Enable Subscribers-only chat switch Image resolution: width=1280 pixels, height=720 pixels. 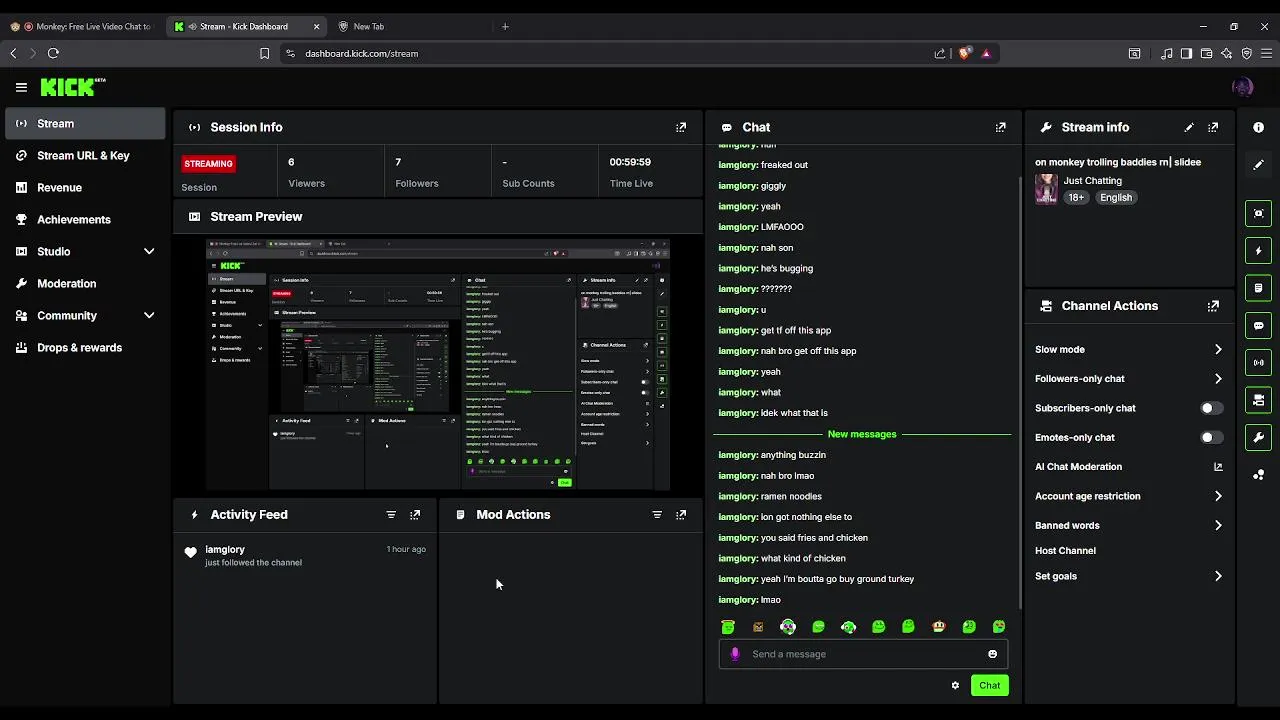1211,408
